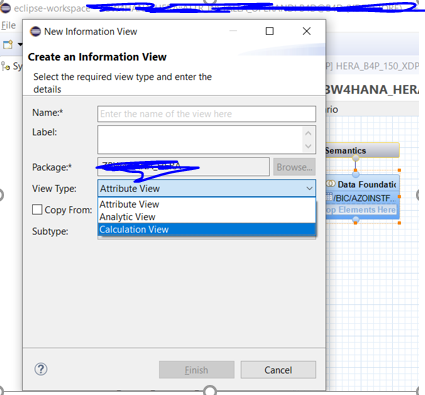425x395 pixels.
Task: Select Attribute View from the dropdown list
Action: pos(206,204)
